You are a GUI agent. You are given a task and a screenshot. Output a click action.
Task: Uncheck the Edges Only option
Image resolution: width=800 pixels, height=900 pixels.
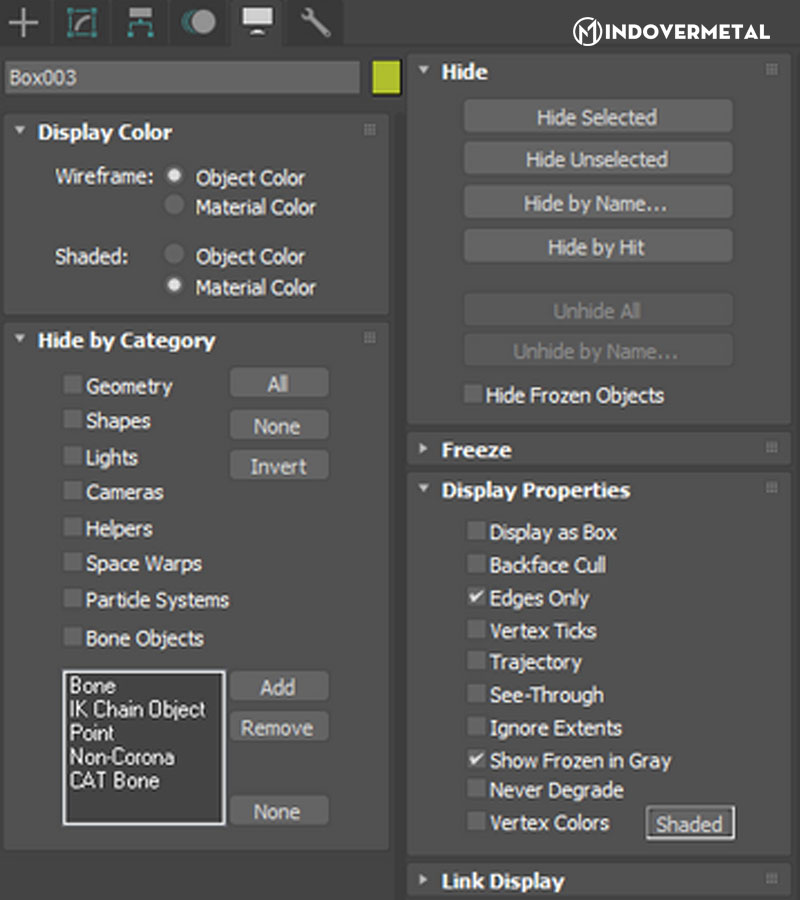point(476,598)
